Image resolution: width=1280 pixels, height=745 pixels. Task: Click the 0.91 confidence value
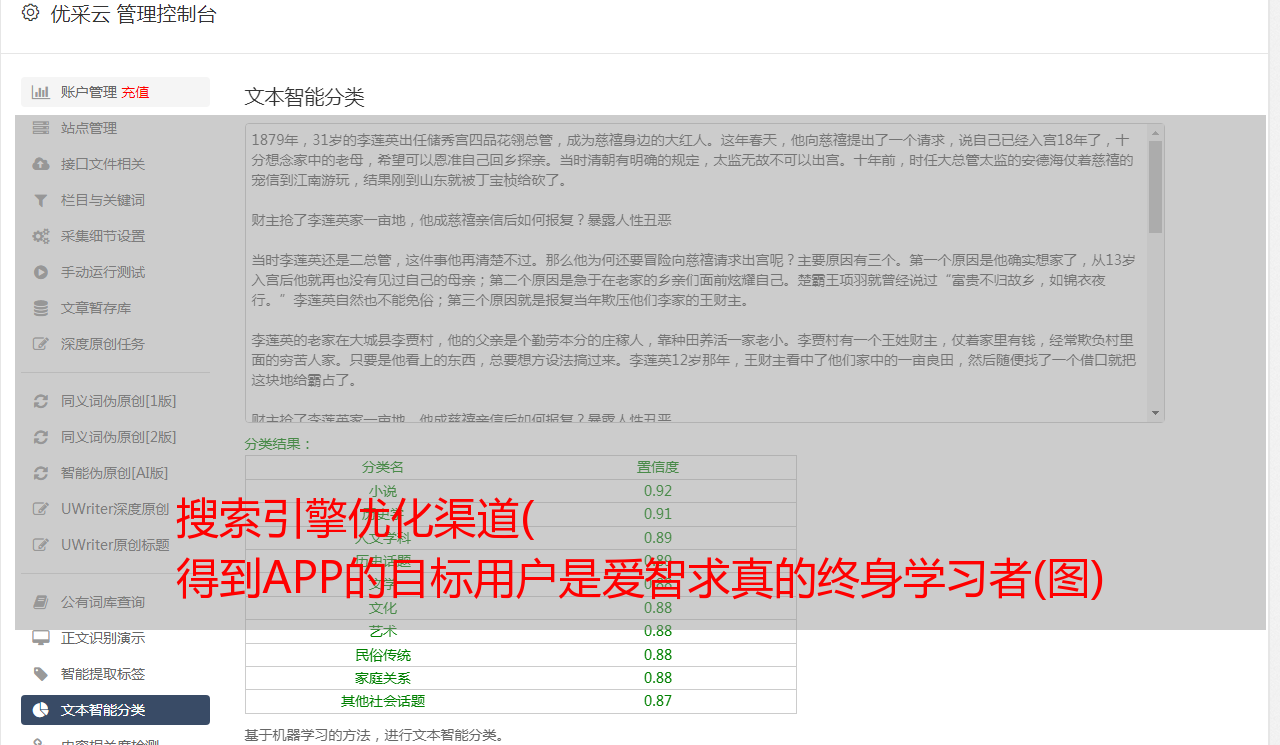[x=658, y=514]
